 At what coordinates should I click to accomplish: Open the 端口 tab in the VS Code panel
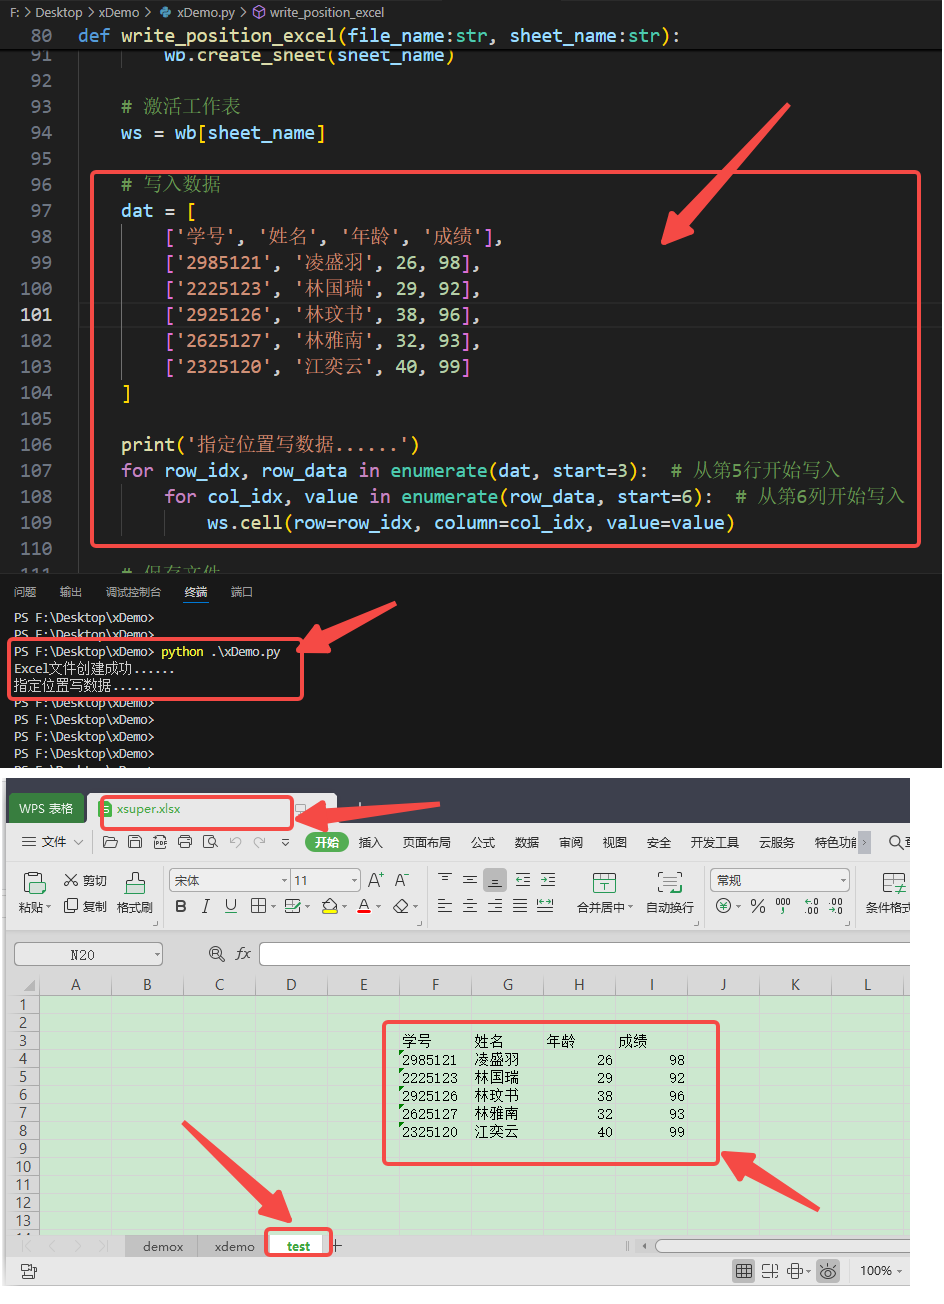(242, 592)
